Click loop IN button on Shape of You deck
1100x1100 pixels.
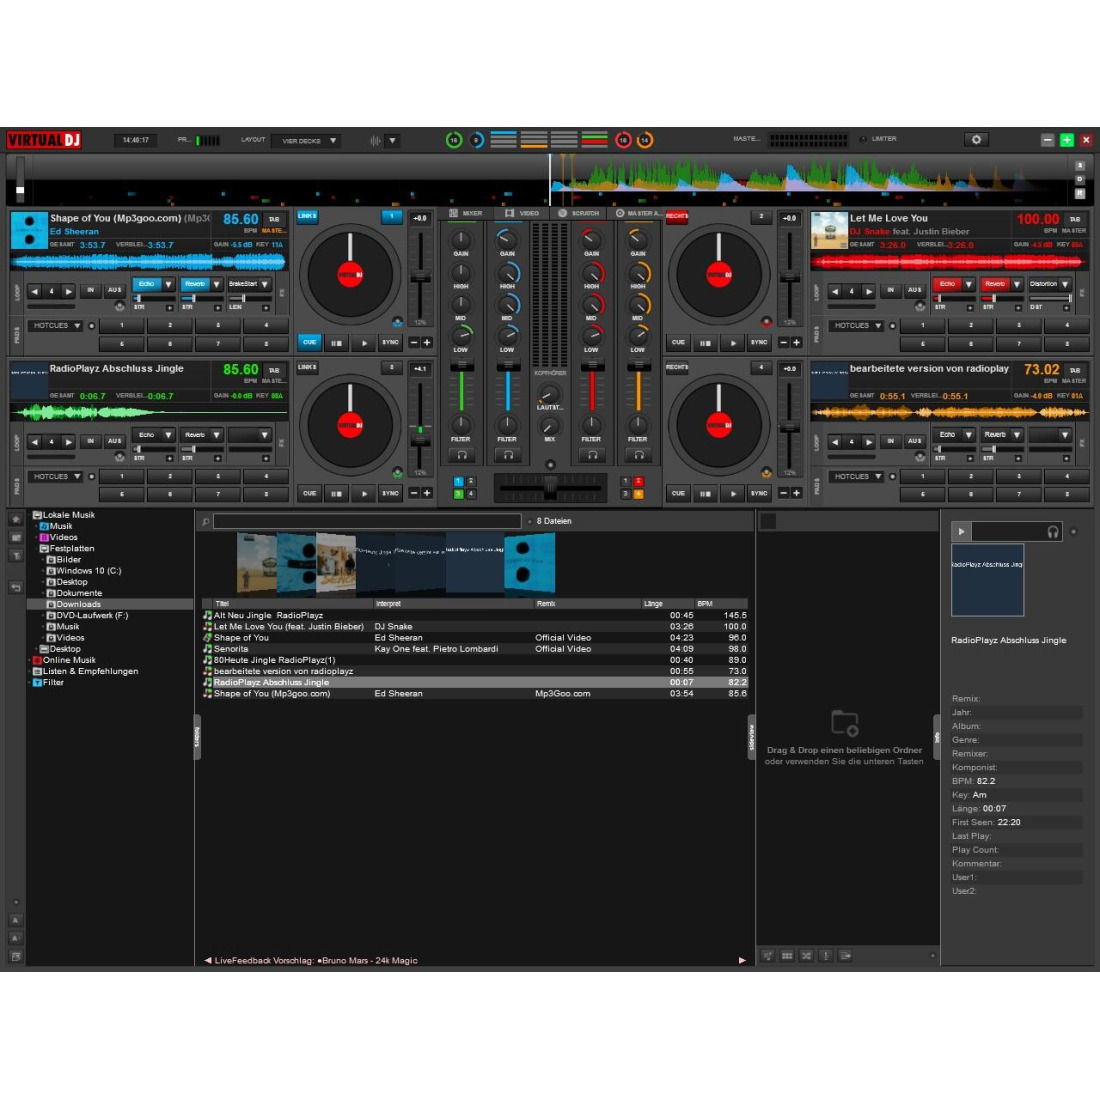(90, 290)
